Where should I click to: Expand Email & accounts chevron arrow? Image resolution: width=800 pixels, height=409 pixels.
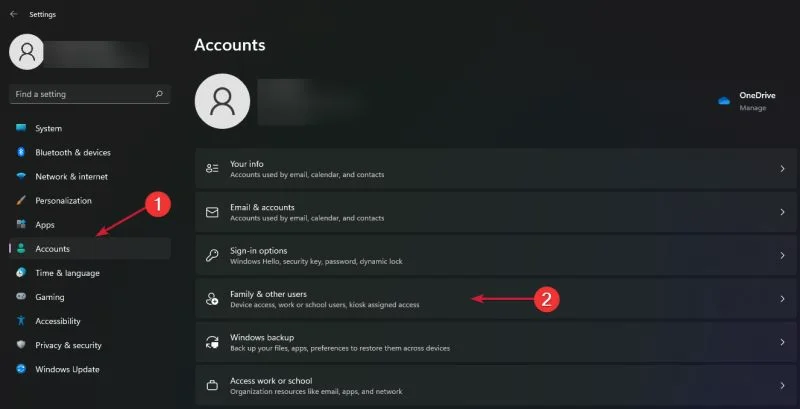(x=782, y=212)
